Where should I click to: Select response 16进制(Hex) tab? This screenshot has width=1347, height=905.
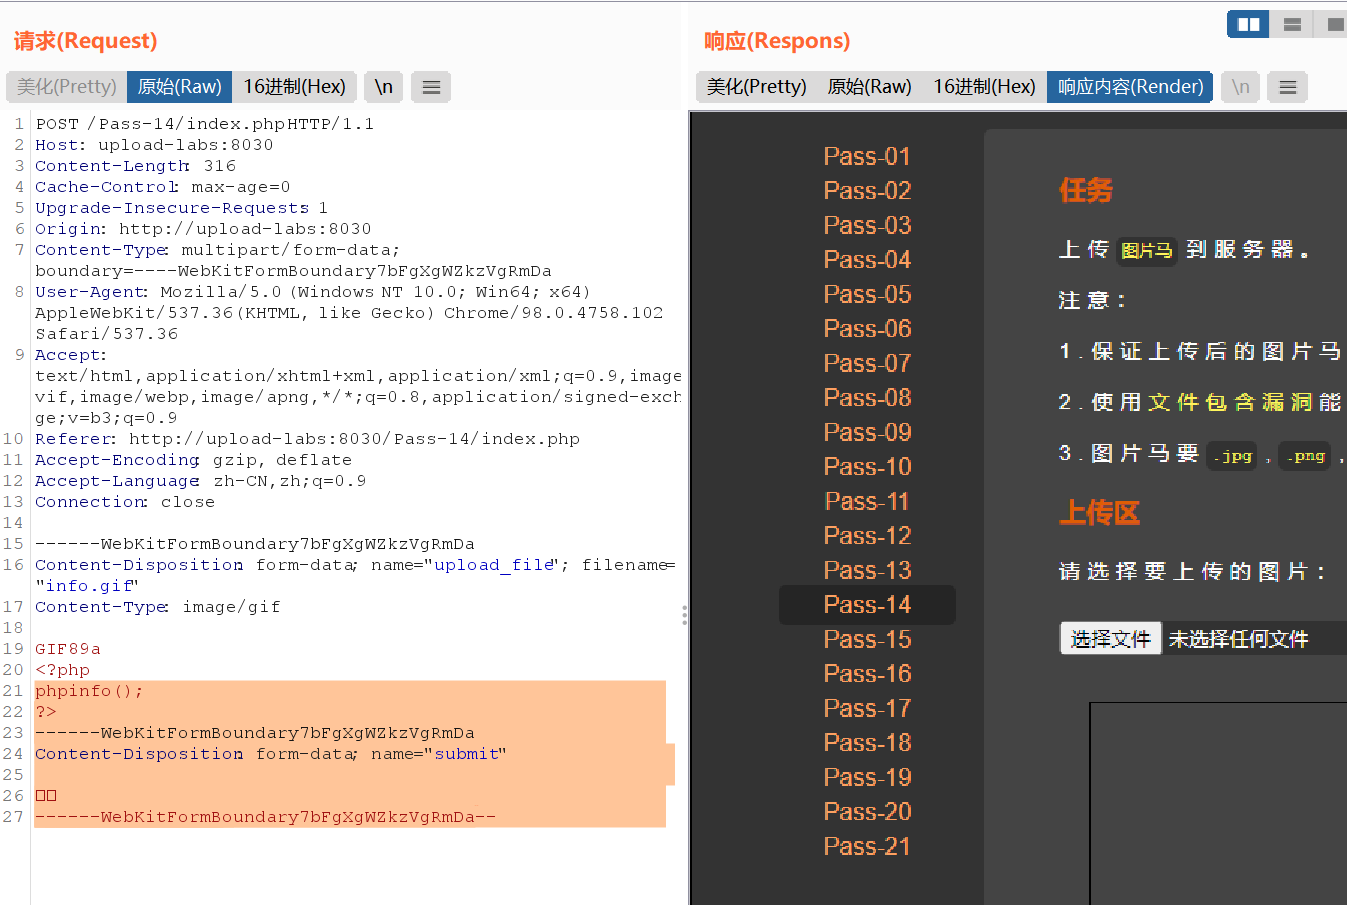click(x=985, y=87)
